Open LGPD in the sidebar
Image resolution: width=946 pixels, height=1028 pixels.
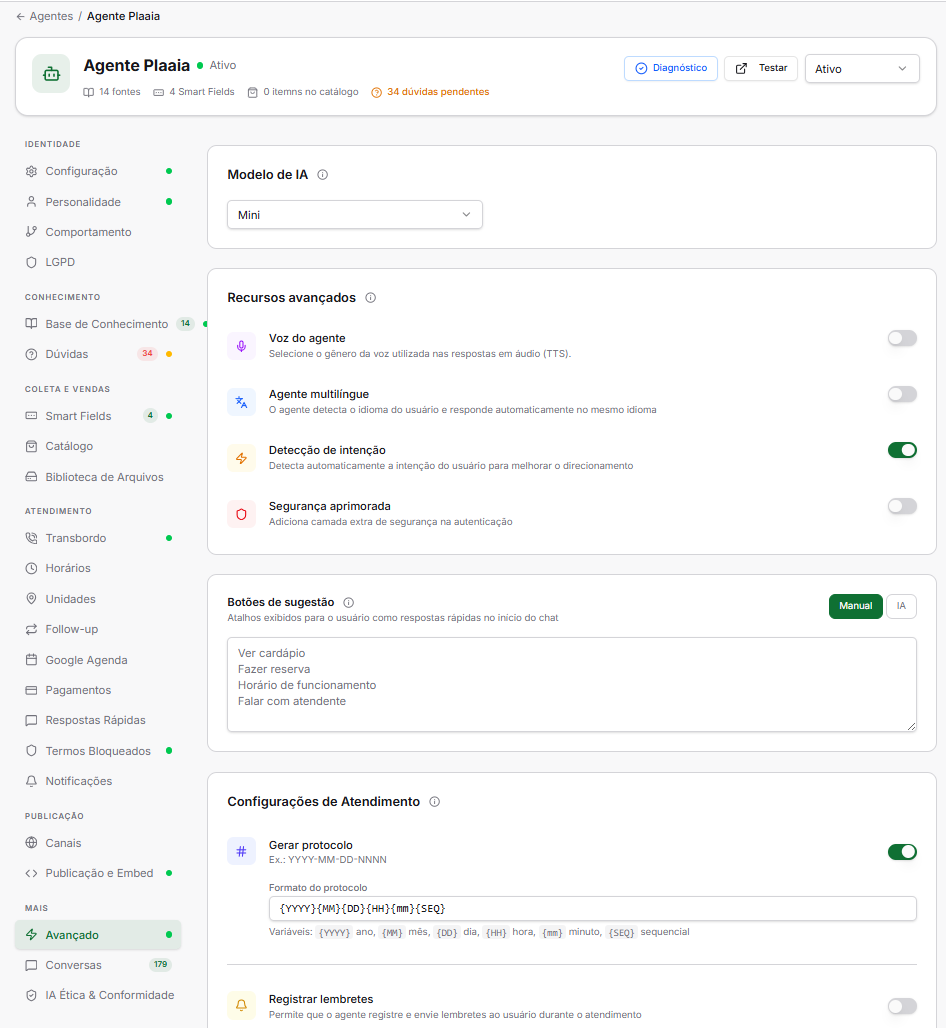point(98,262)
